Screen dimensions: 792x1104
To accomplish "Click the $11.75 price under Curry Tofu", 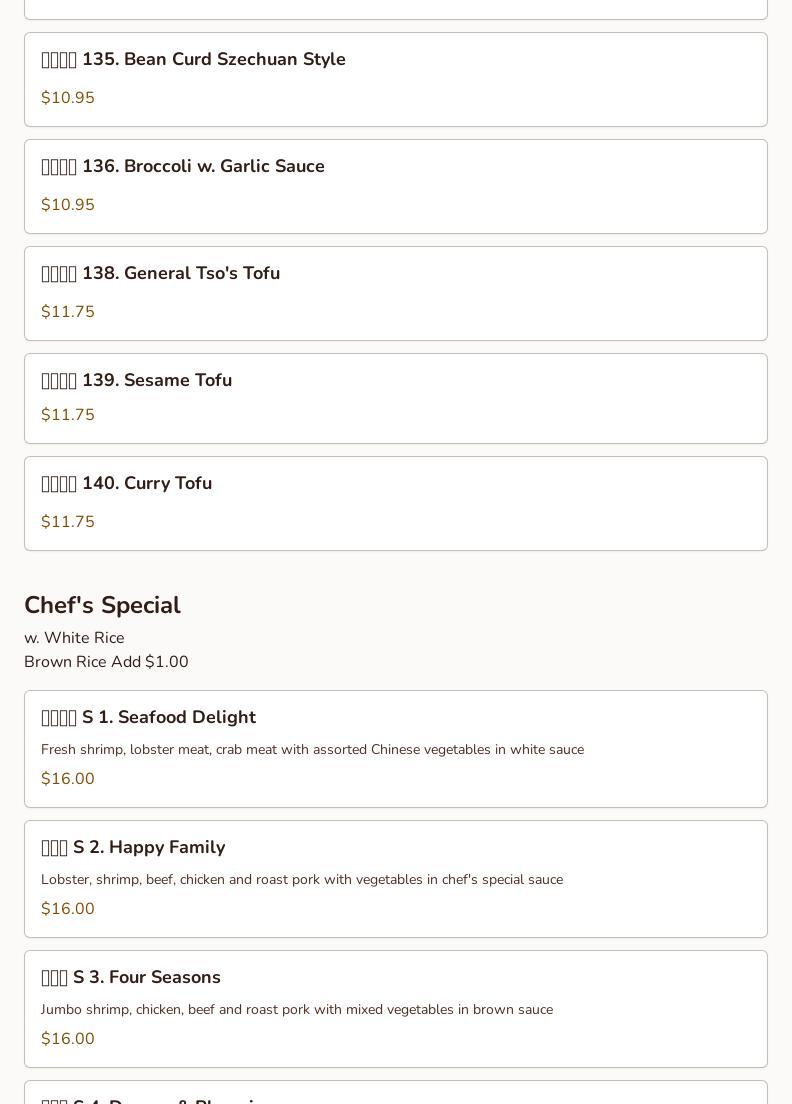I will tap(68, 522).
